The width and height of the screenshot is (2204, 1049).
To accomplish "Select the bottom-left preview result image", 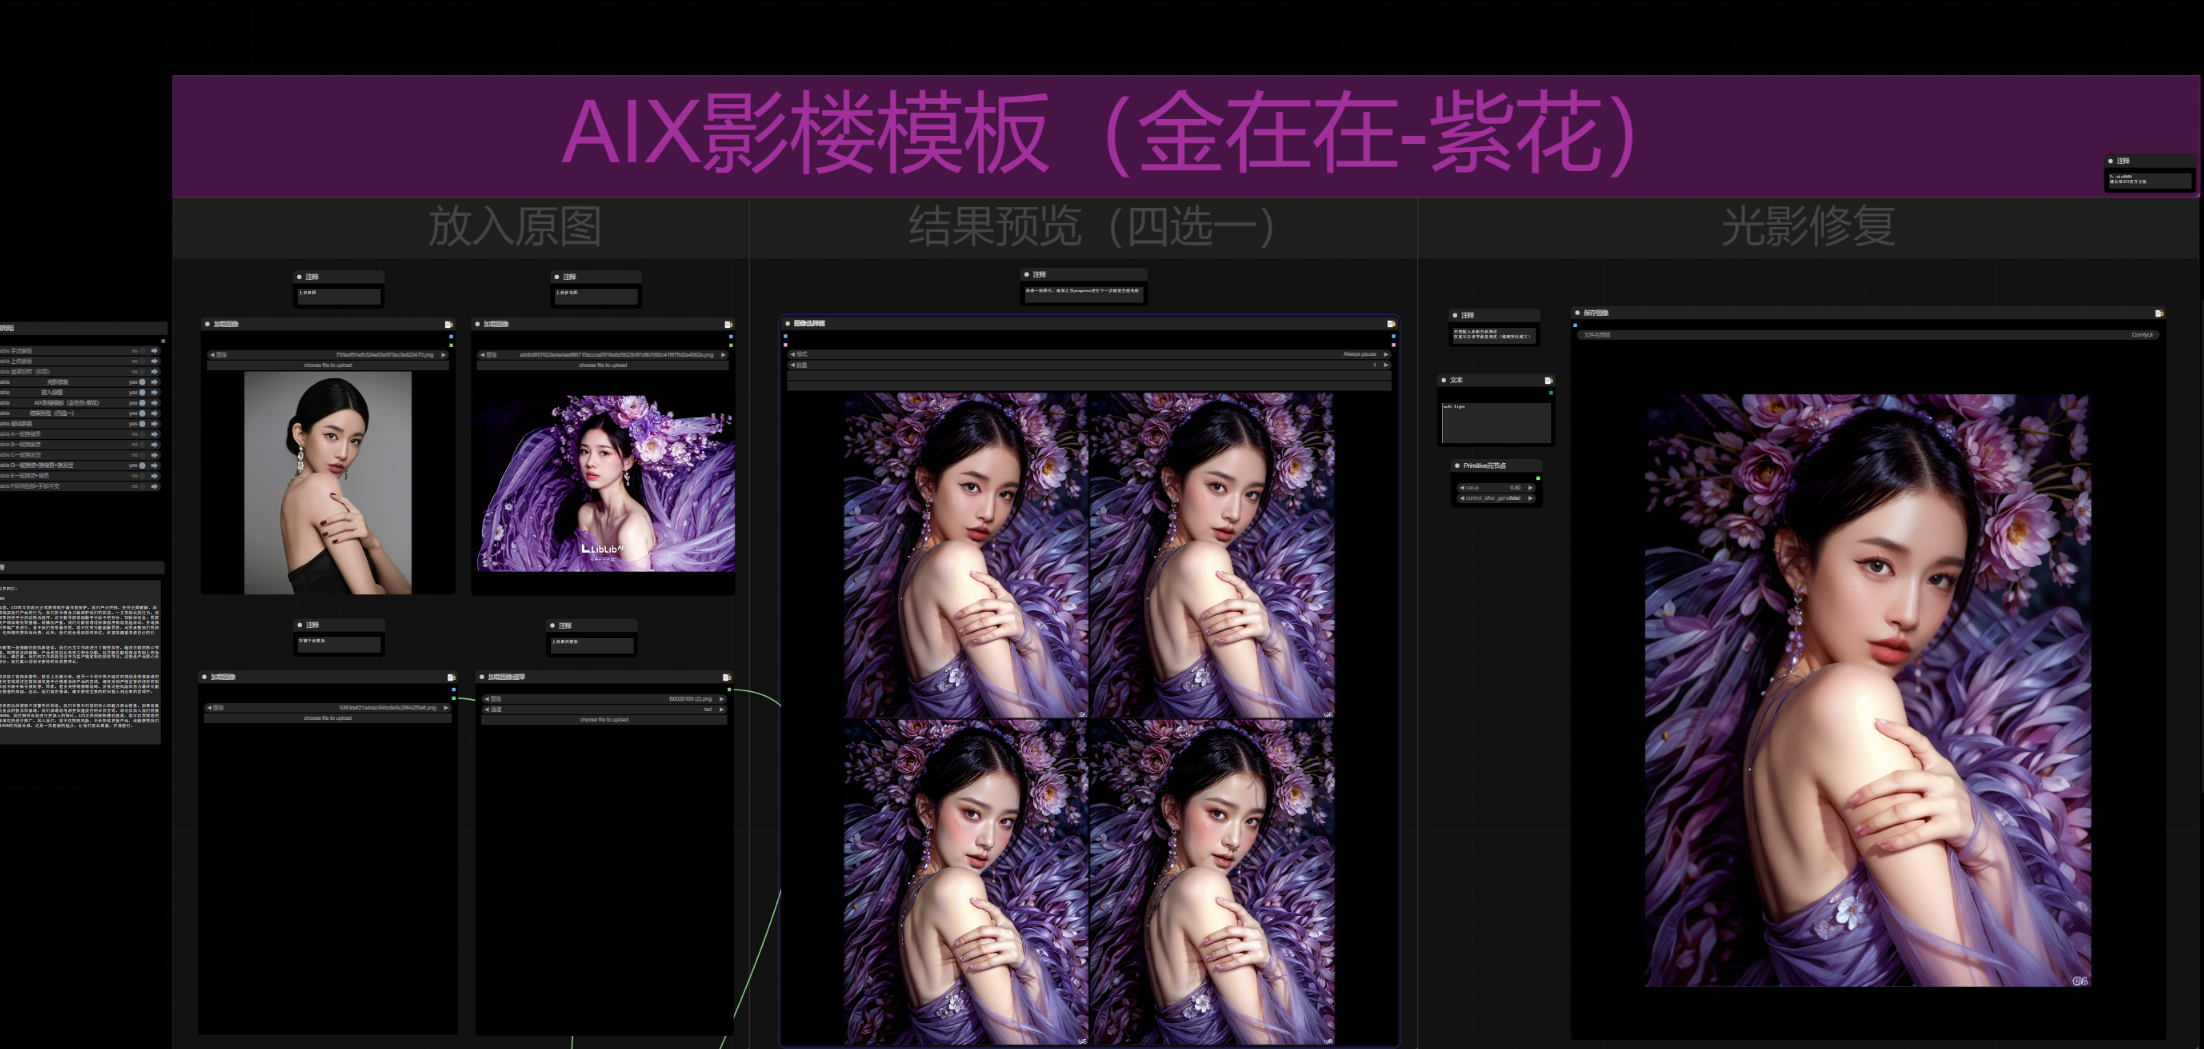I will coord(965,882).
